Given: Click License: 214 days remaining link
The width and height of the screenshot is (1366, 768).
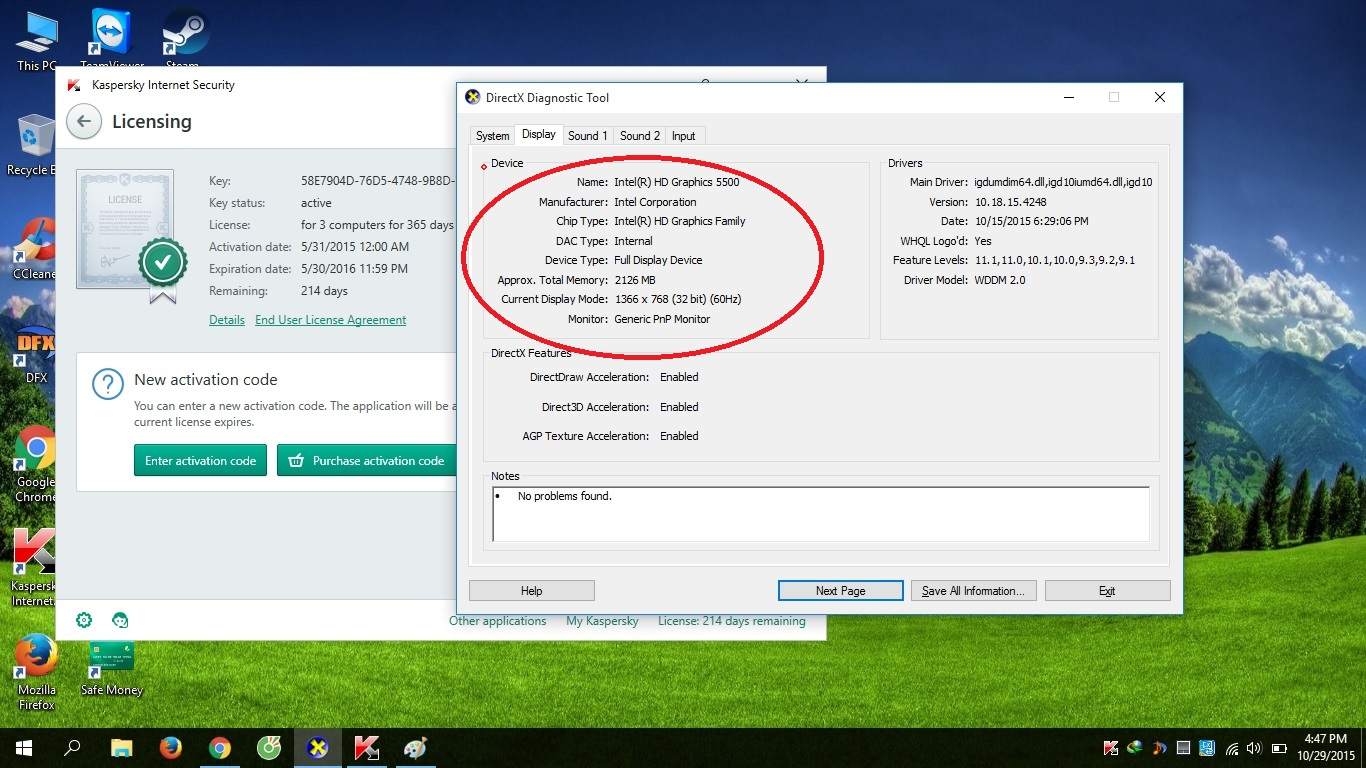Looking at the screenshot, I should click(732, 621).
